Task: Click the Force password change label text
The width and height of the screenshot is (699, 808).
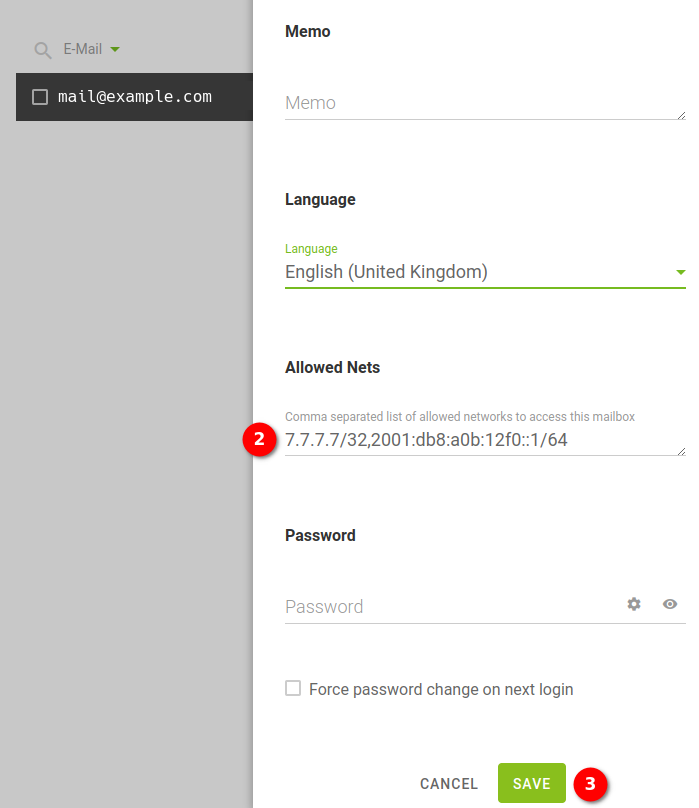Action: point(441,689)
